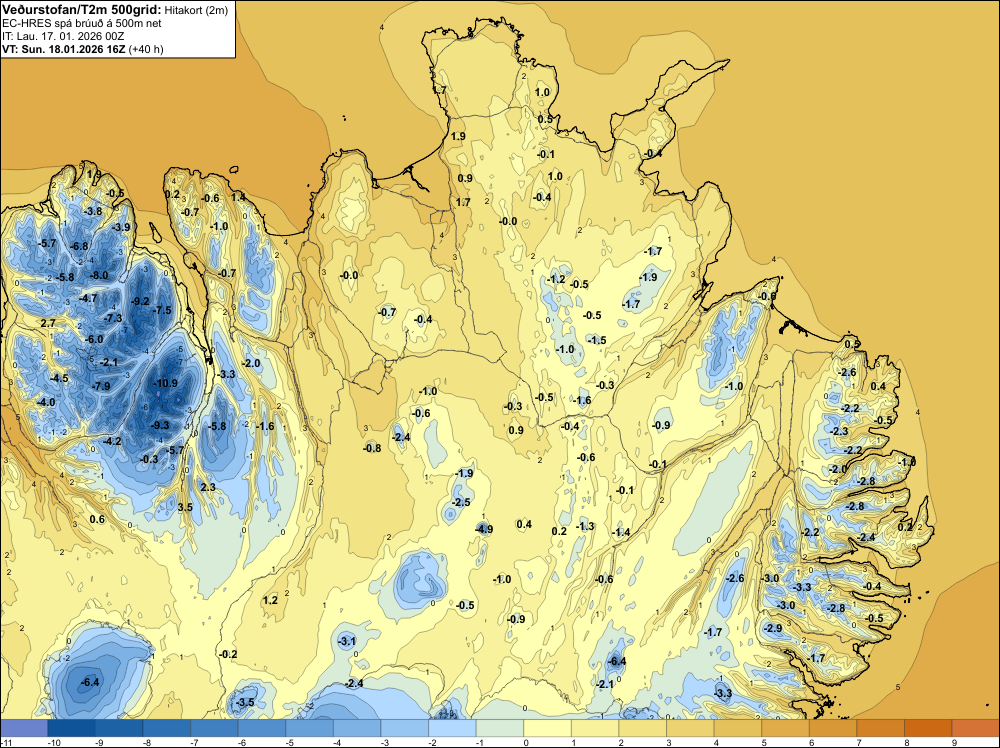Select the orange swatch between 8 and 9
This screenshot has width=1000, height=748.
click(x=928, y=728)
